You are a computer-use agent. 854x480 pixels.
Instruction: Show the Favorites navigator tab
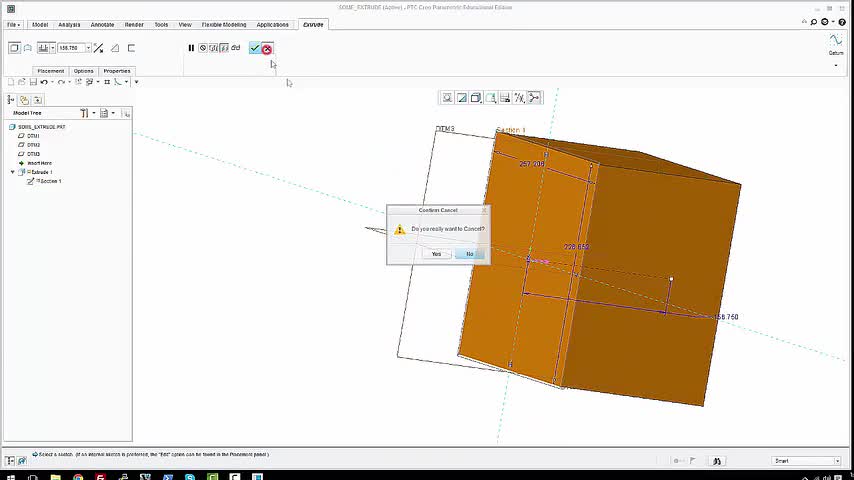[x=38, y=100]
